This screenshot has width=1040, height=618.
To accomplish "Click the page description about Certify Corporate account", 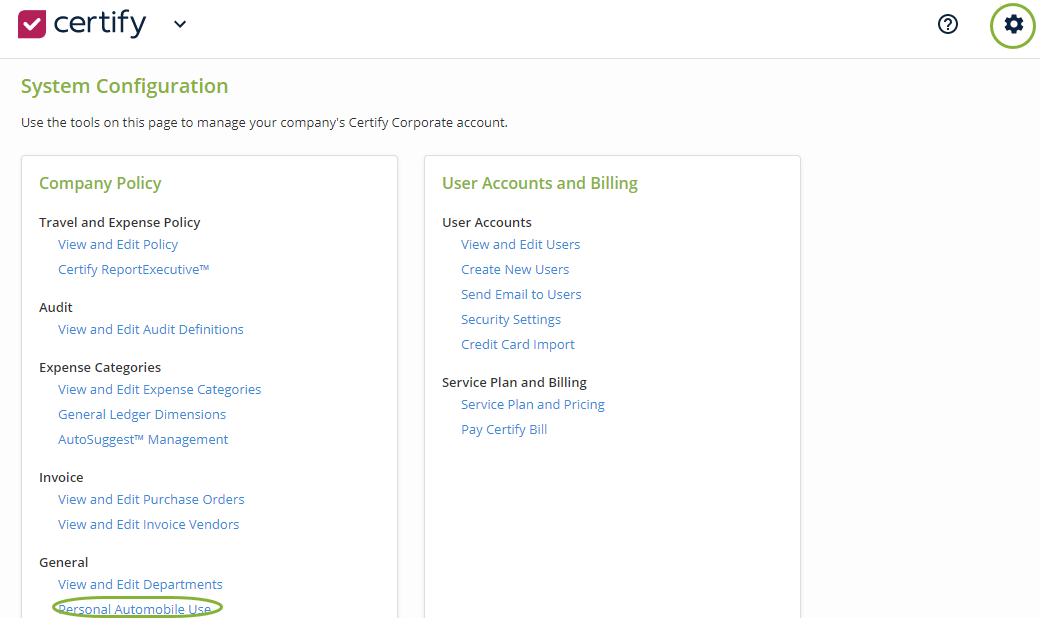I will (x=264, y=123).
